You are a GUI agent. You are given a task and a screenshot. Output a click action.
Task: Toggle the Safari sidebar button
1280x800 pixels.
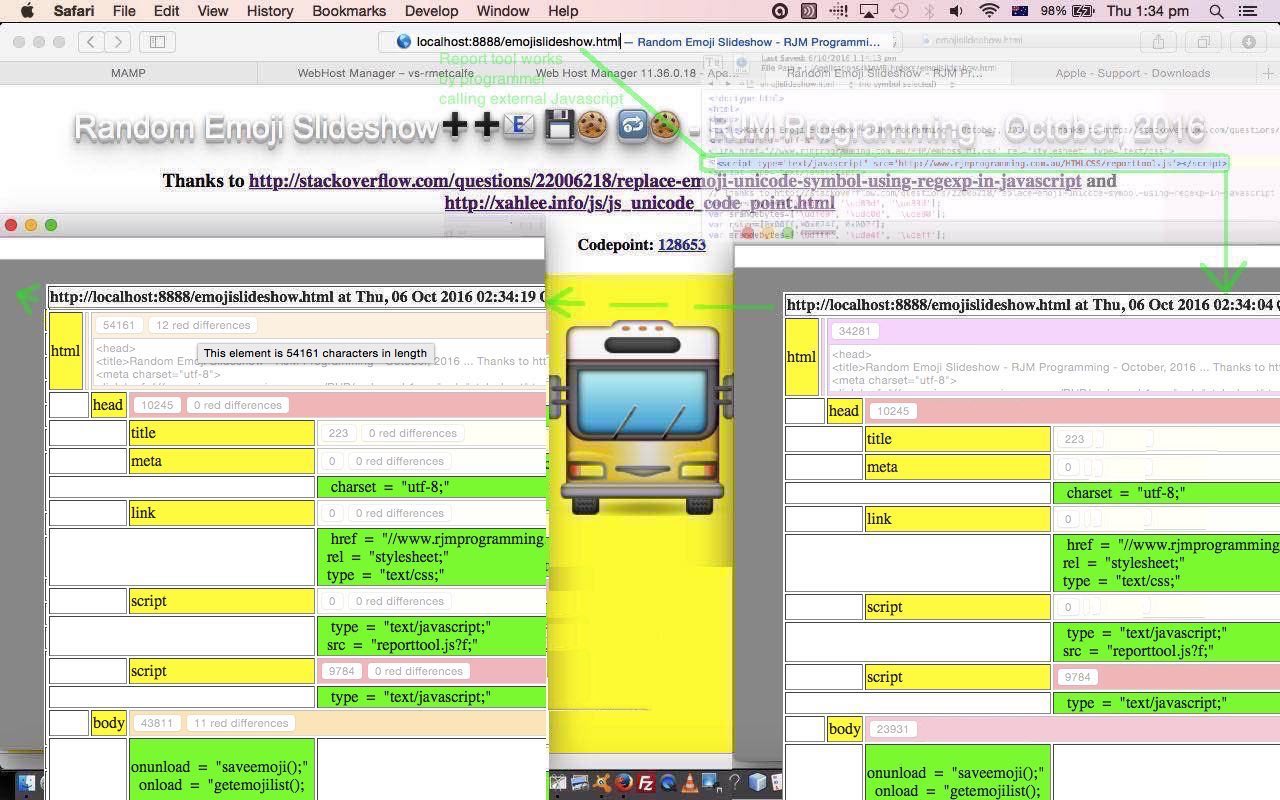click(157, 42)
